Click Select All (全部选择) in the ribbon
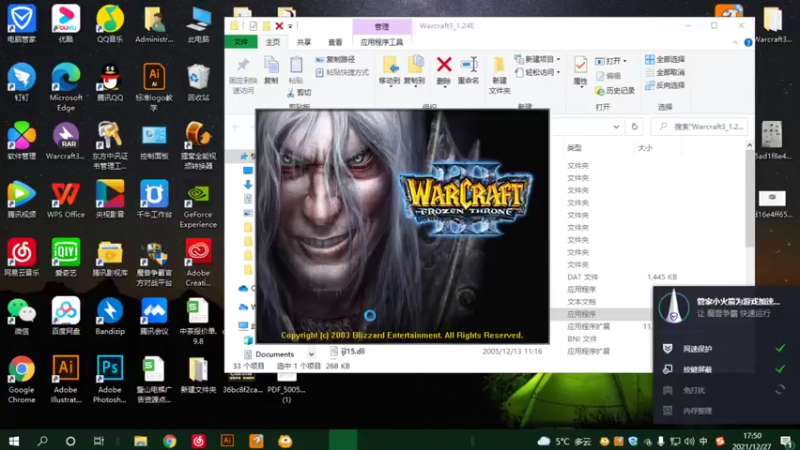 click(665, 59)
